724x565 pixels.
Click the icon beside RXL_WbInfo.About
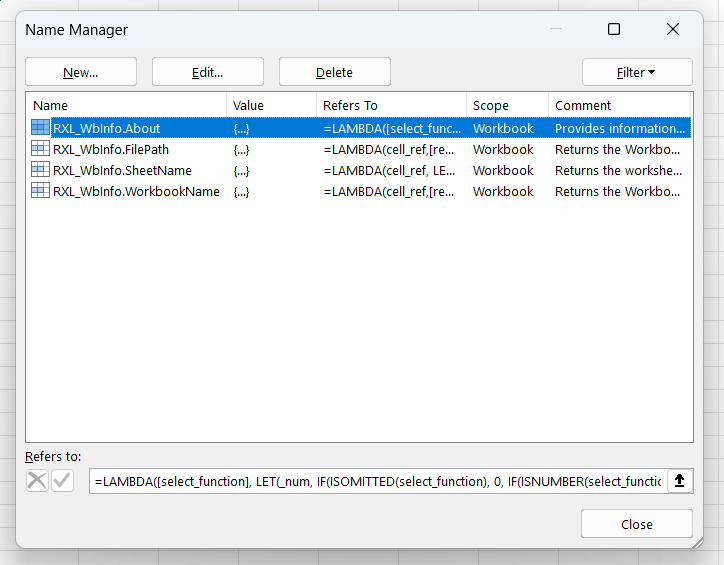40,128
